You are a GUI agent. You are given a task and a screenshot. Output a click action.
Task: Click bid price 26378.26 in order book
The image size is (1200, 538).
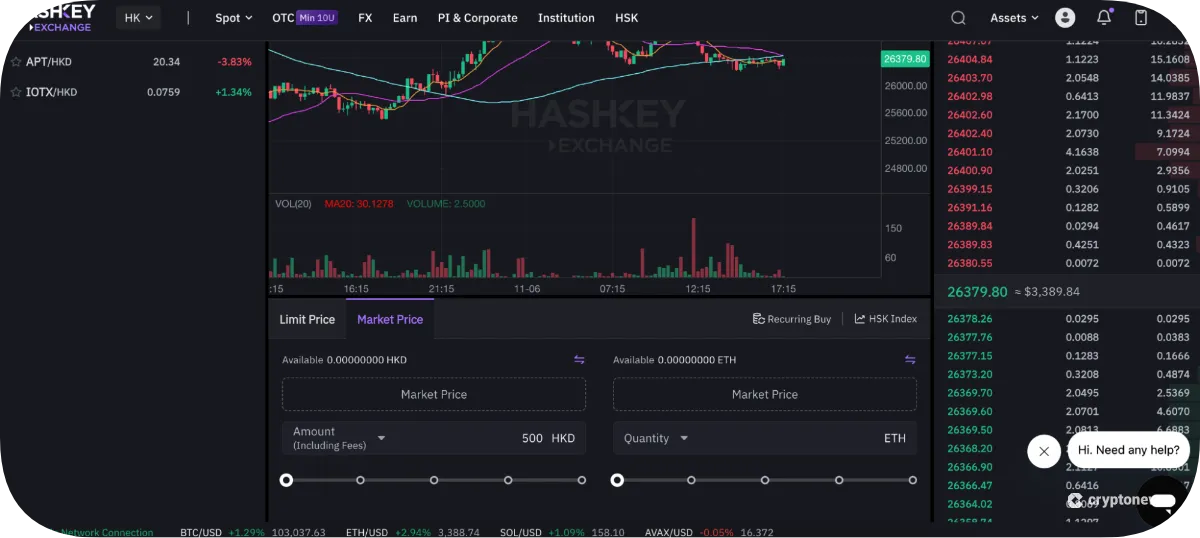[x=970, y=319]
